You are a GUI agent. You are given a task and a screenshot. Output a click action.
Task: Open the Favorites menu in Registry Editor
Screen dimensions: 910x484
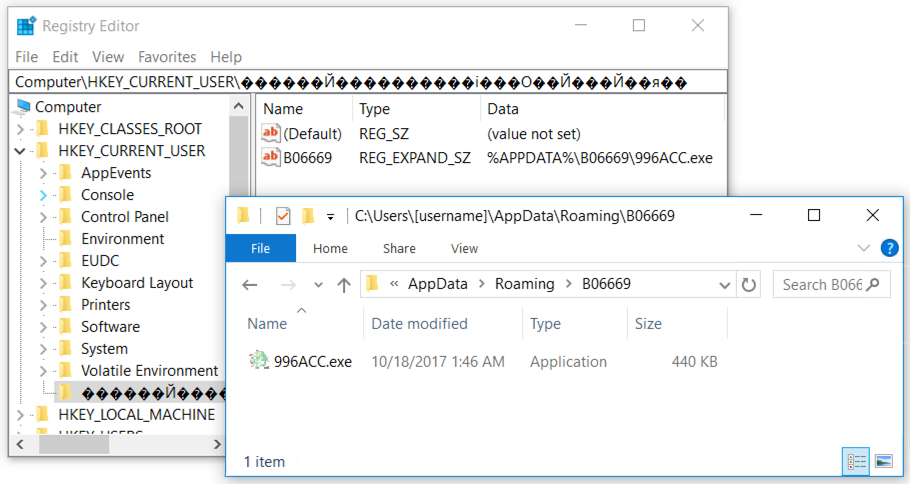pyautogui.click(x=167, y=57)
